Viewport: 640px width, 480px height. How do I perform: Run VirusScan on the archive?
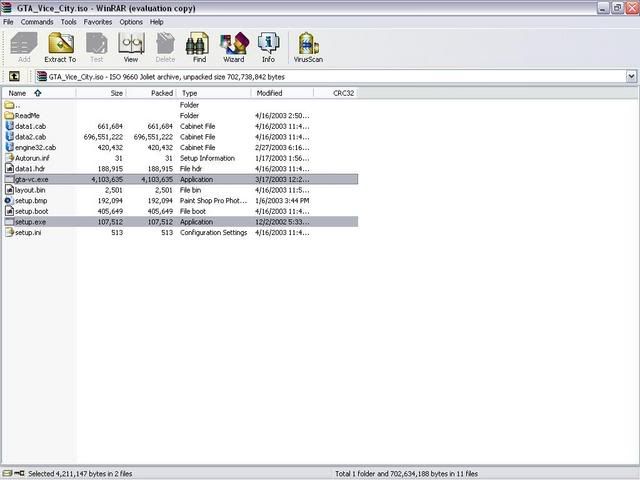click(308, 47)
